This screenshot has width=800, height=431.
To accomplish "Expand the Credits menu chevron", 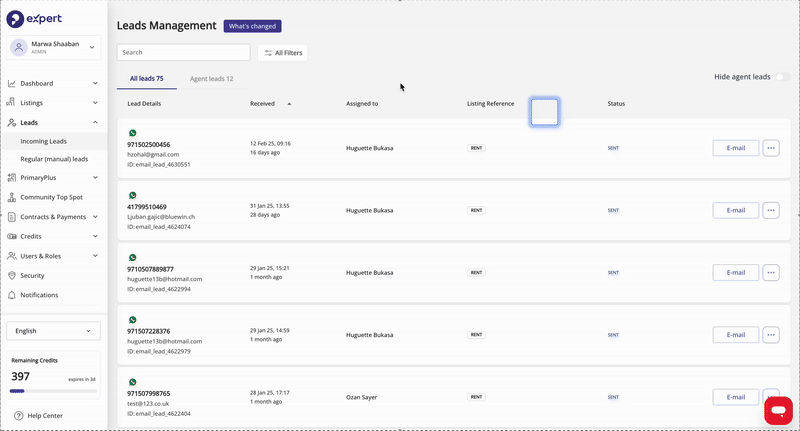I will click(95, 236).
